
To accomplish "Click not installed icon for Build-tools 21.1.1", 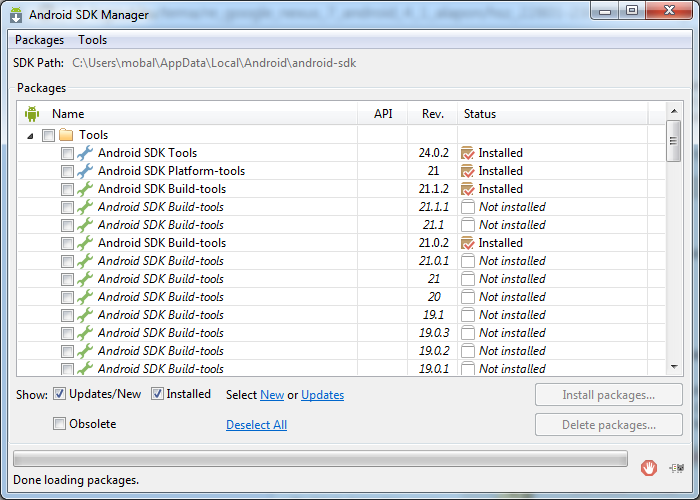I will click(x=467, y=207).
